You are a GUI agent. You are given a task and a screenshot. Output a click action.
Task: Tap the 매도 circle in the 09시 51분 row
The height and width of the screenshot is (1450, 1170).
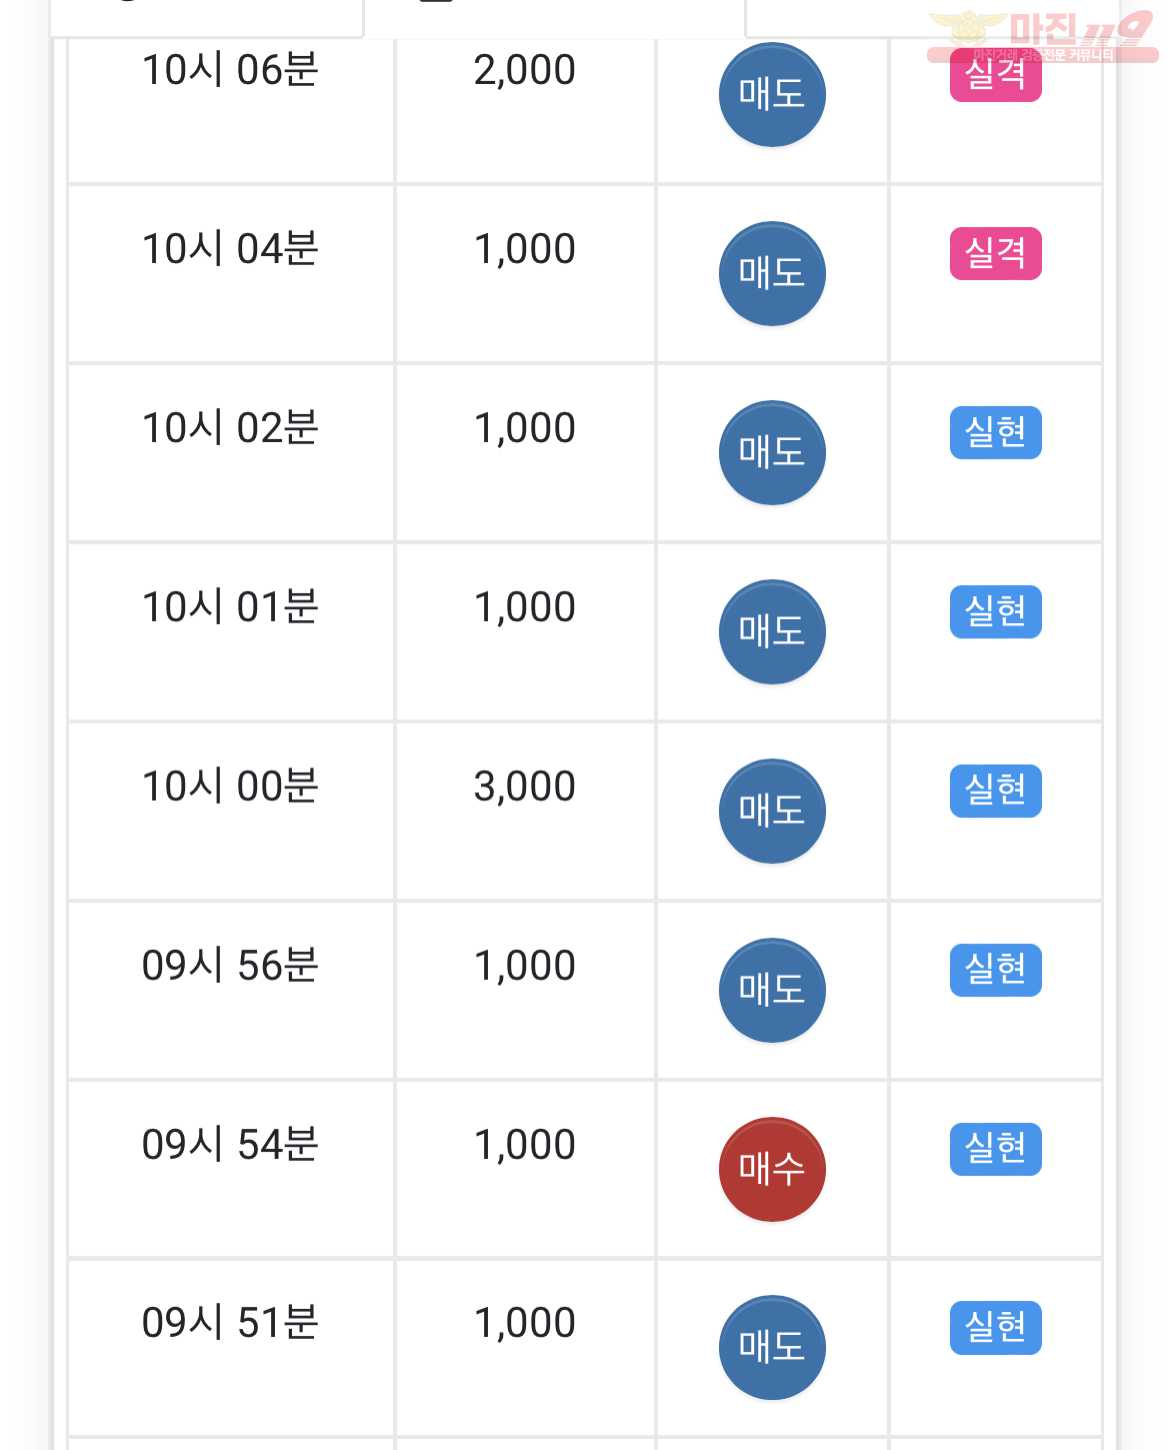coord(772,1348)
